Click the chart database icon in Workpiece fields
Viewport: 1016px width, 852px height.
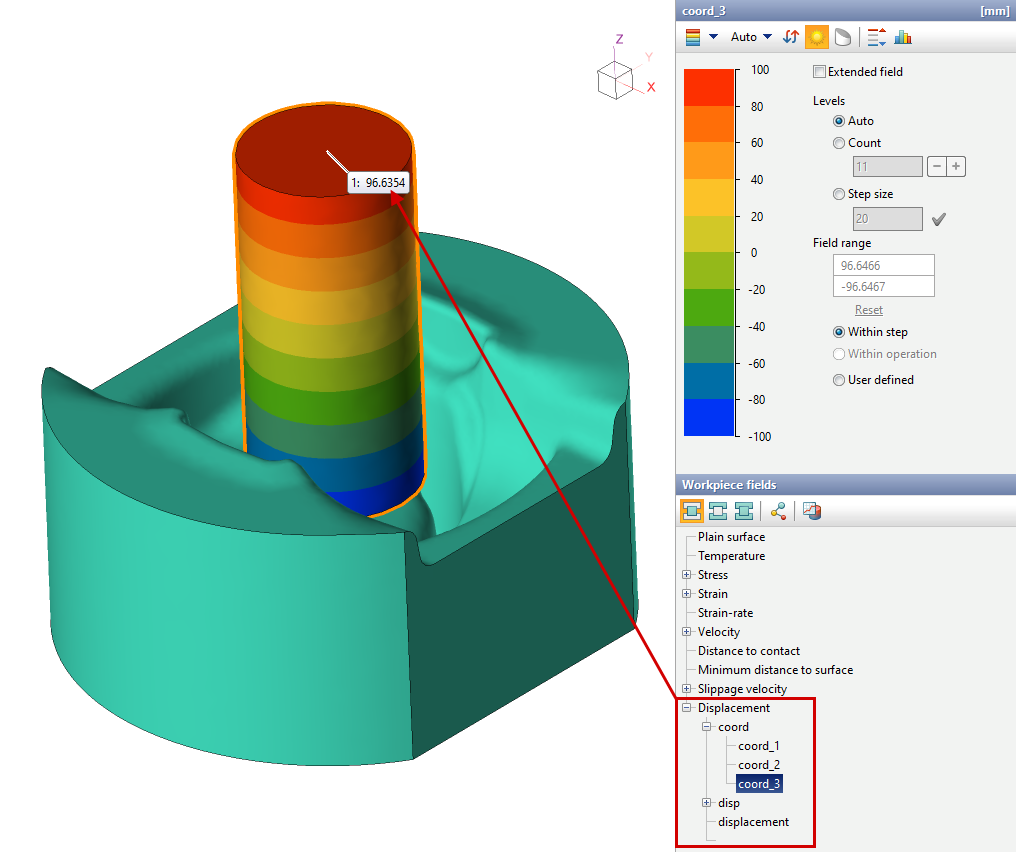click(x=812, y=512)
